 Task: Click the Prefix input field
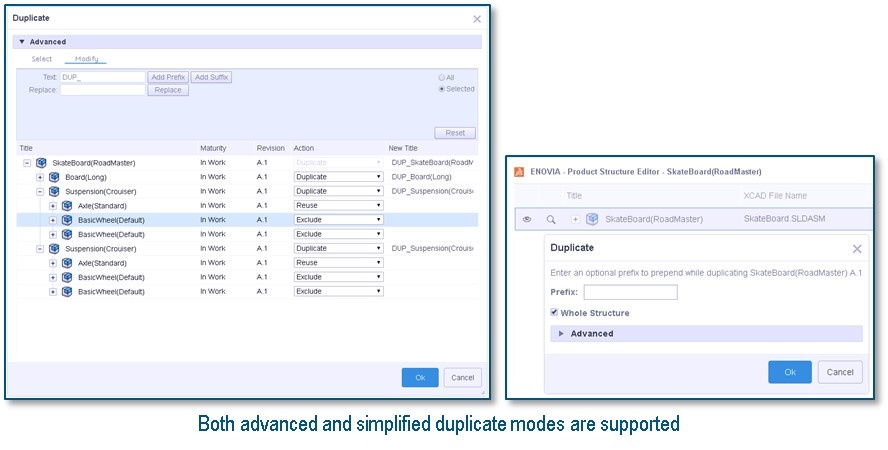coord(630,293)
